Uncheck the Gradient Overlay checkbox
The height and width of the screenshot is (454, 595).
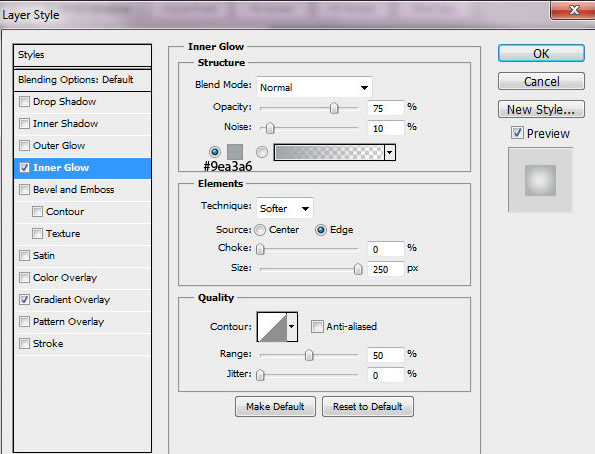24,300
